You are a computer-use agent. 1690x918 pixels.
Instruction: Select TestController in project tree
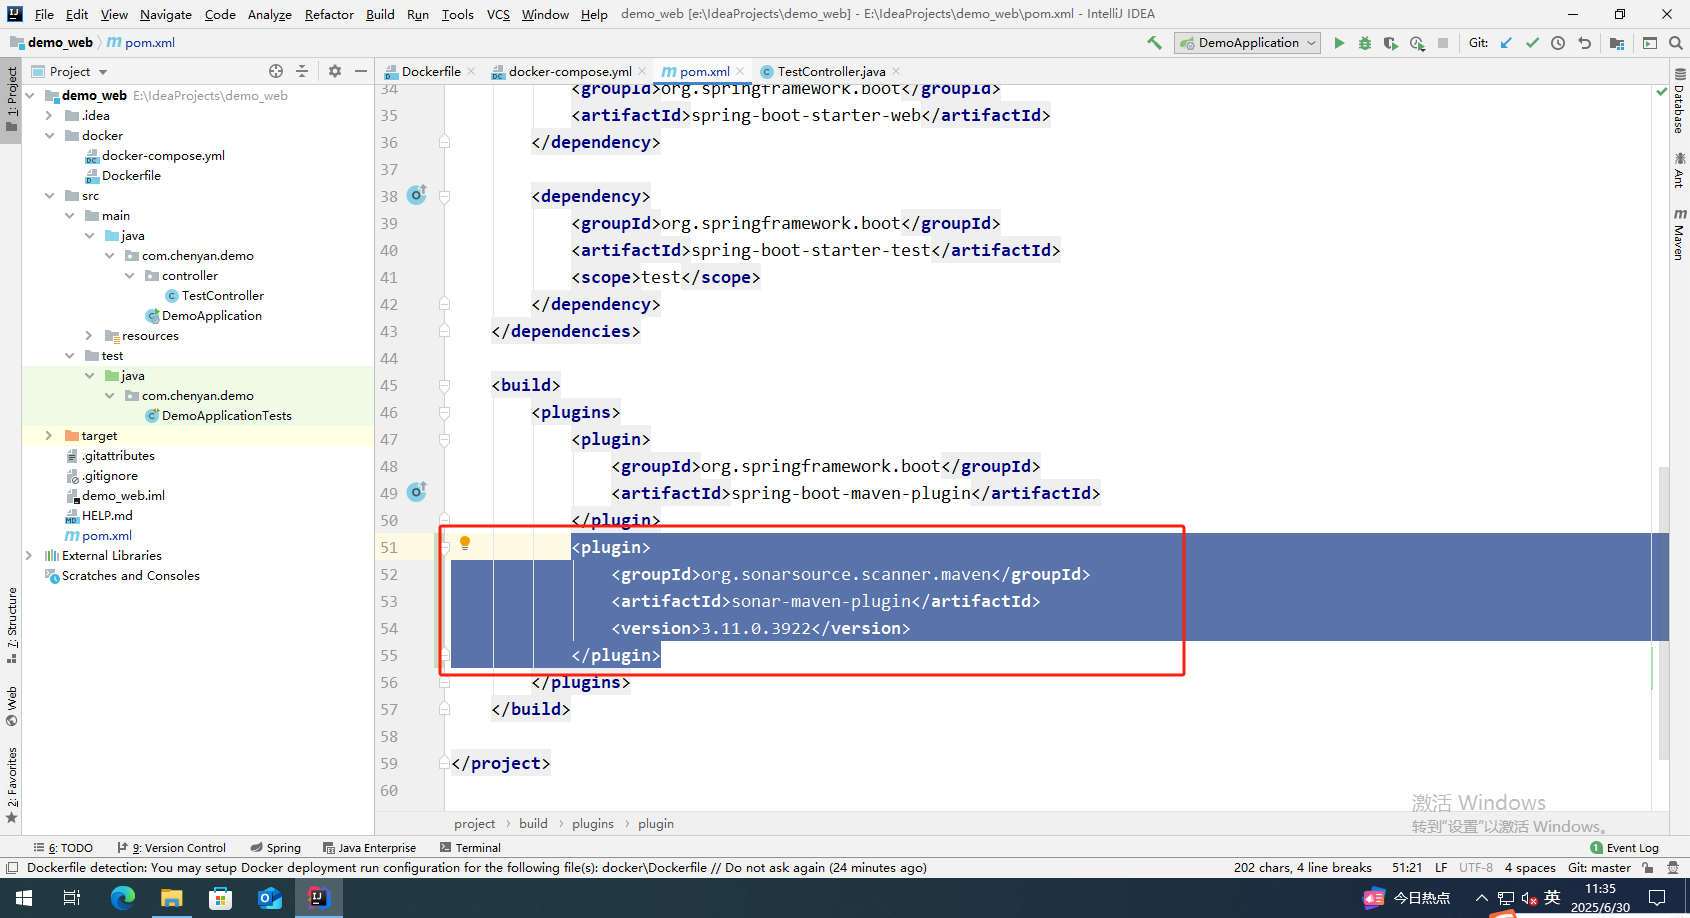click(222, 296)
